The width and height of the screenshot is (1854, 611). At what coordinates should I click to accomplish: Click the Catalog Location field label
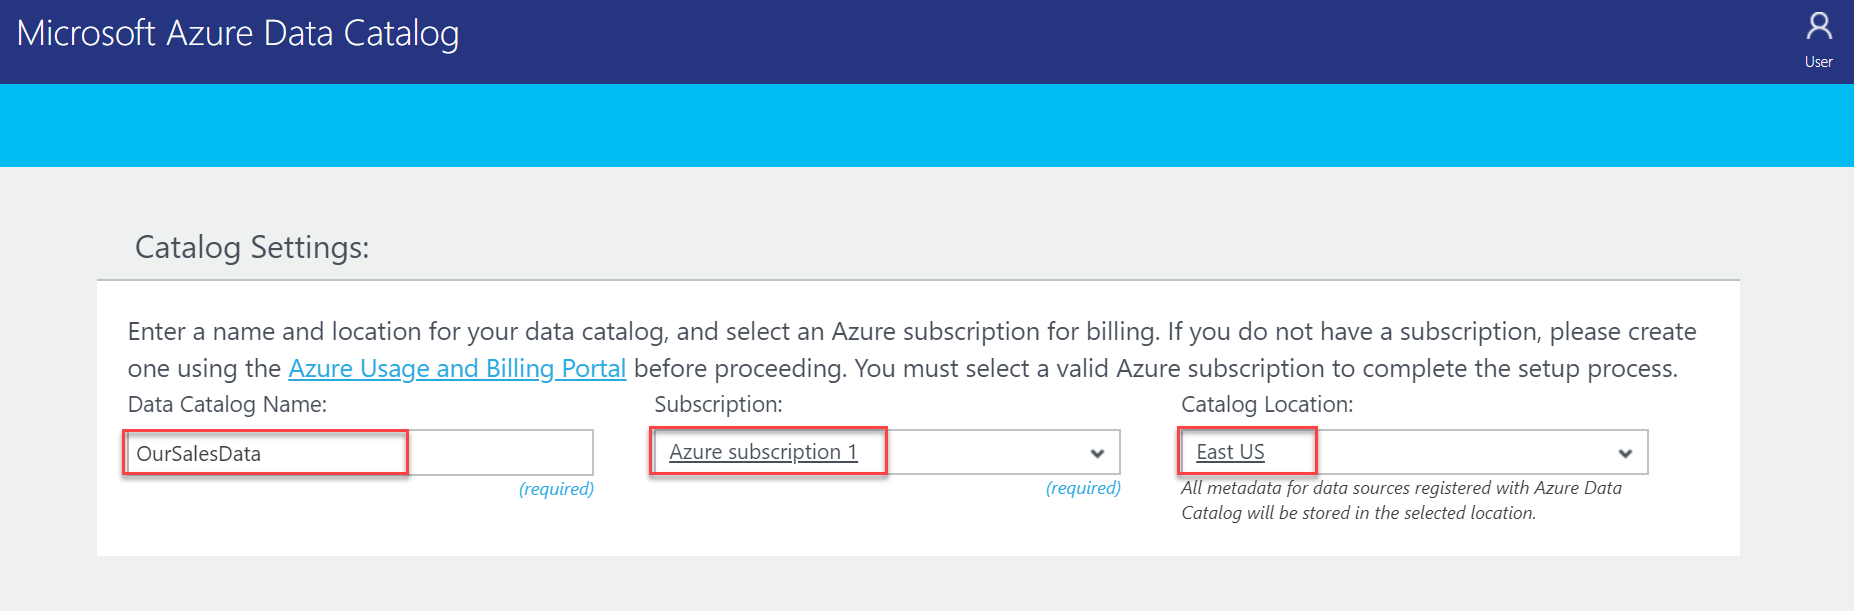(1266, 405)
